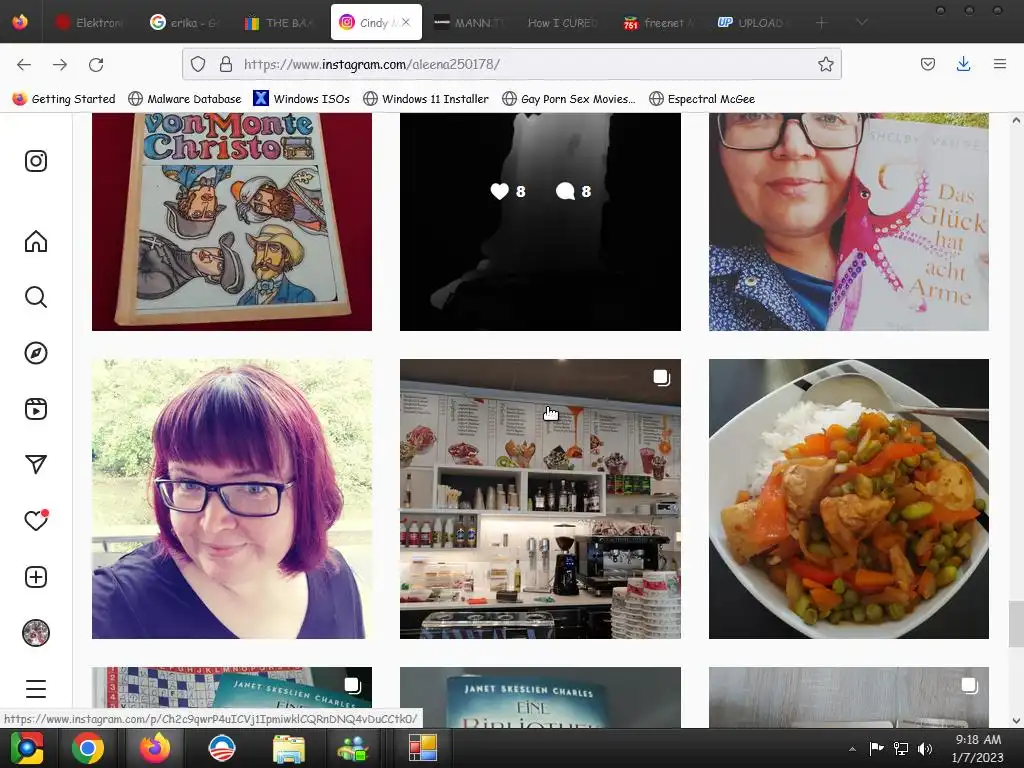Close the Cindy Instagram tab
The image size is (1024, 768).
point(406,22)
